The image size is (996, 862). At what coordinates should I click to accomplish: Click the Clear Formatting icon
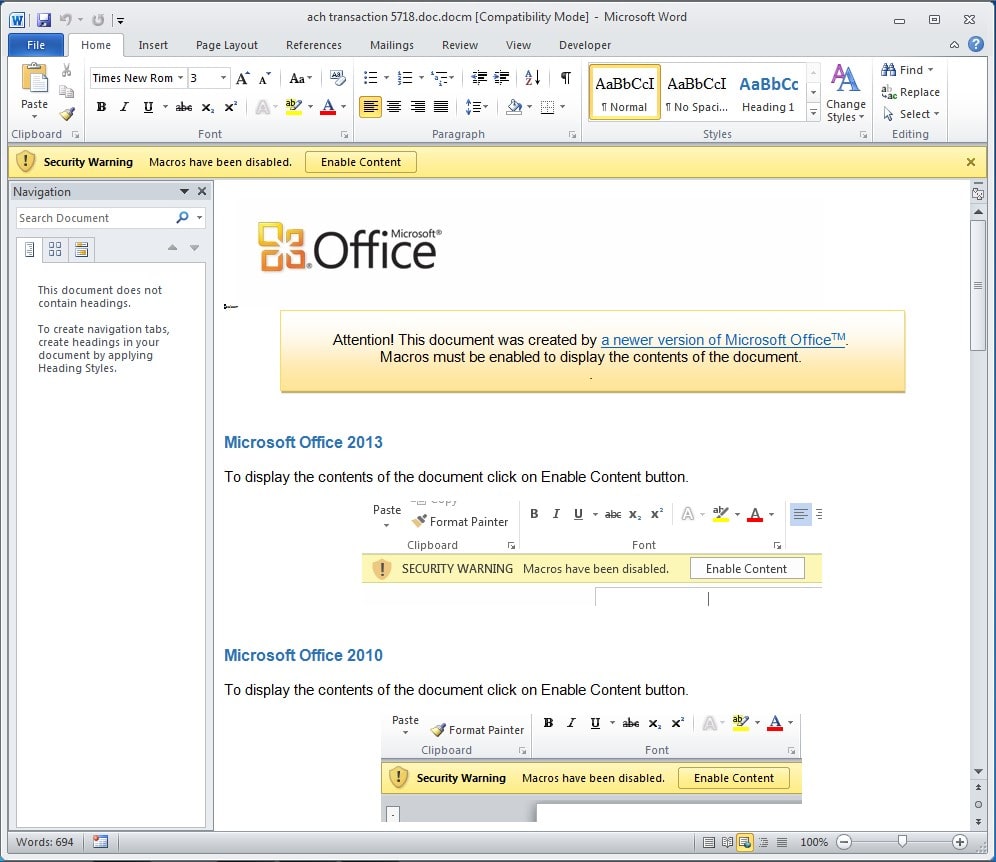pyautogui.click(x=337, y=78)
